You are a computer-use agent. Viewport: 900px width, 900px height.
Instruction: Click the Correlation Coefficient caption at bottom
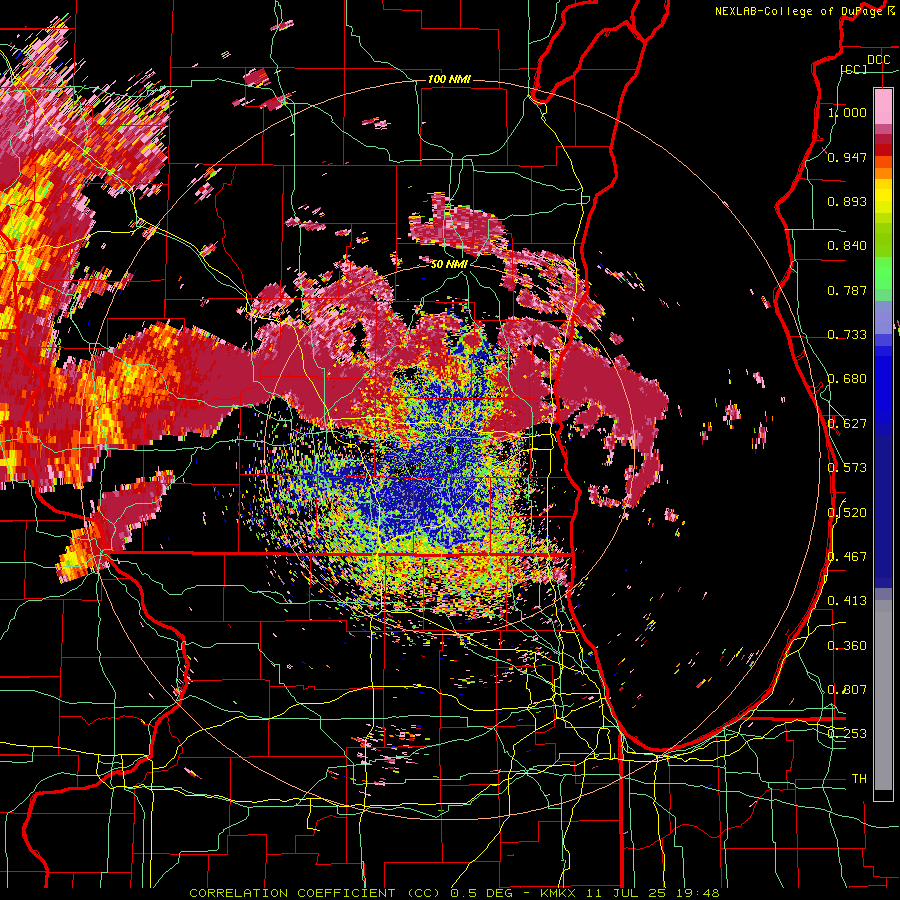click(x=454, y=893)
